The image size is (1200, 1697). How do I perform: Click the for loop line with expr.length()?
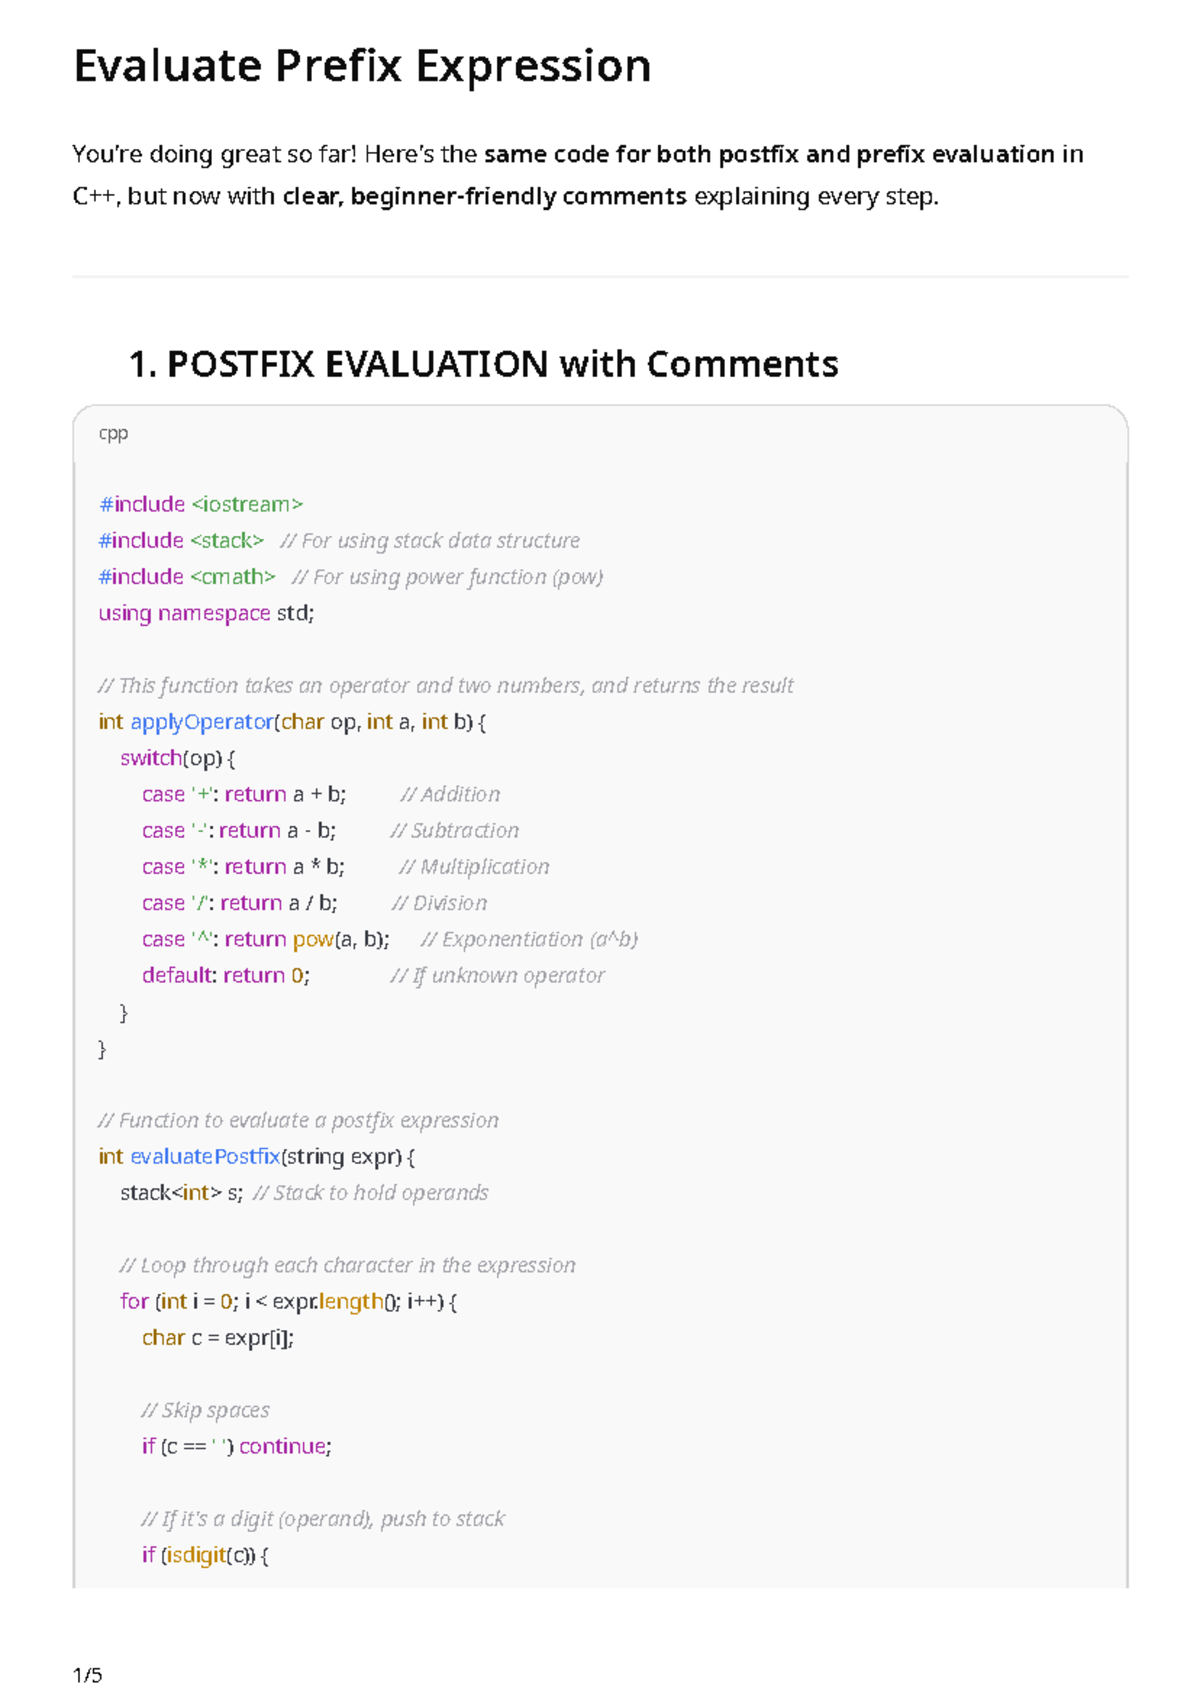pyautogui.click(x=288, y=1302)
